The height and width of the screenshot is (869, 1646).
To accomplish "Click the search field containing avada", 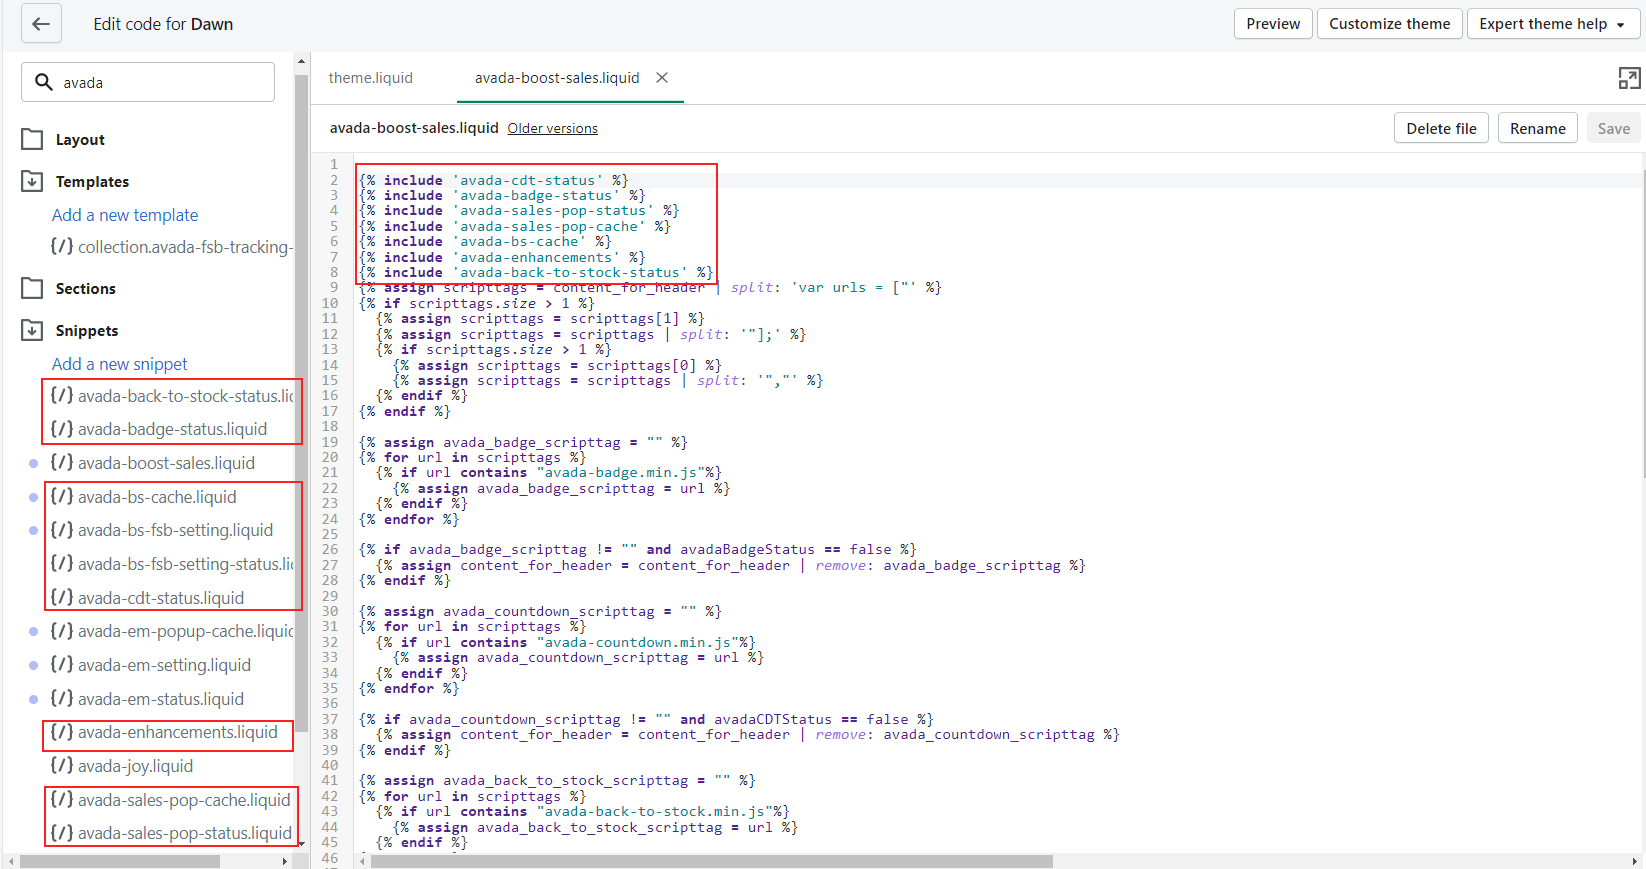I will pyautogui.click(x=148, y=82).
